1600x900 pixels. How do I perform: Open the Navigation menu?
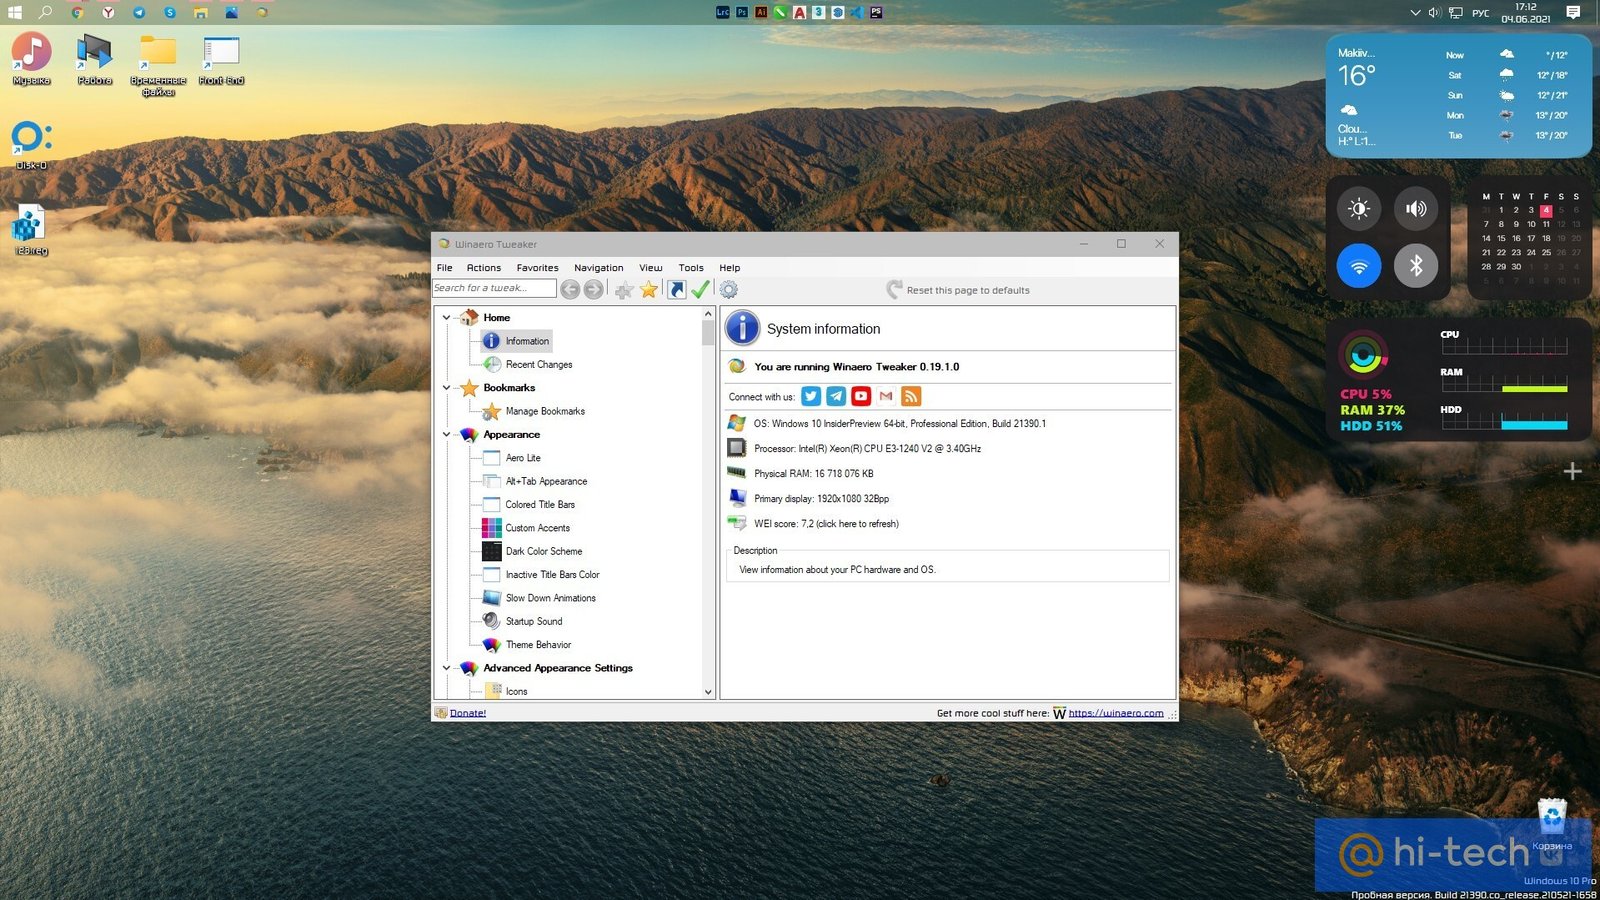coord(599,267)
